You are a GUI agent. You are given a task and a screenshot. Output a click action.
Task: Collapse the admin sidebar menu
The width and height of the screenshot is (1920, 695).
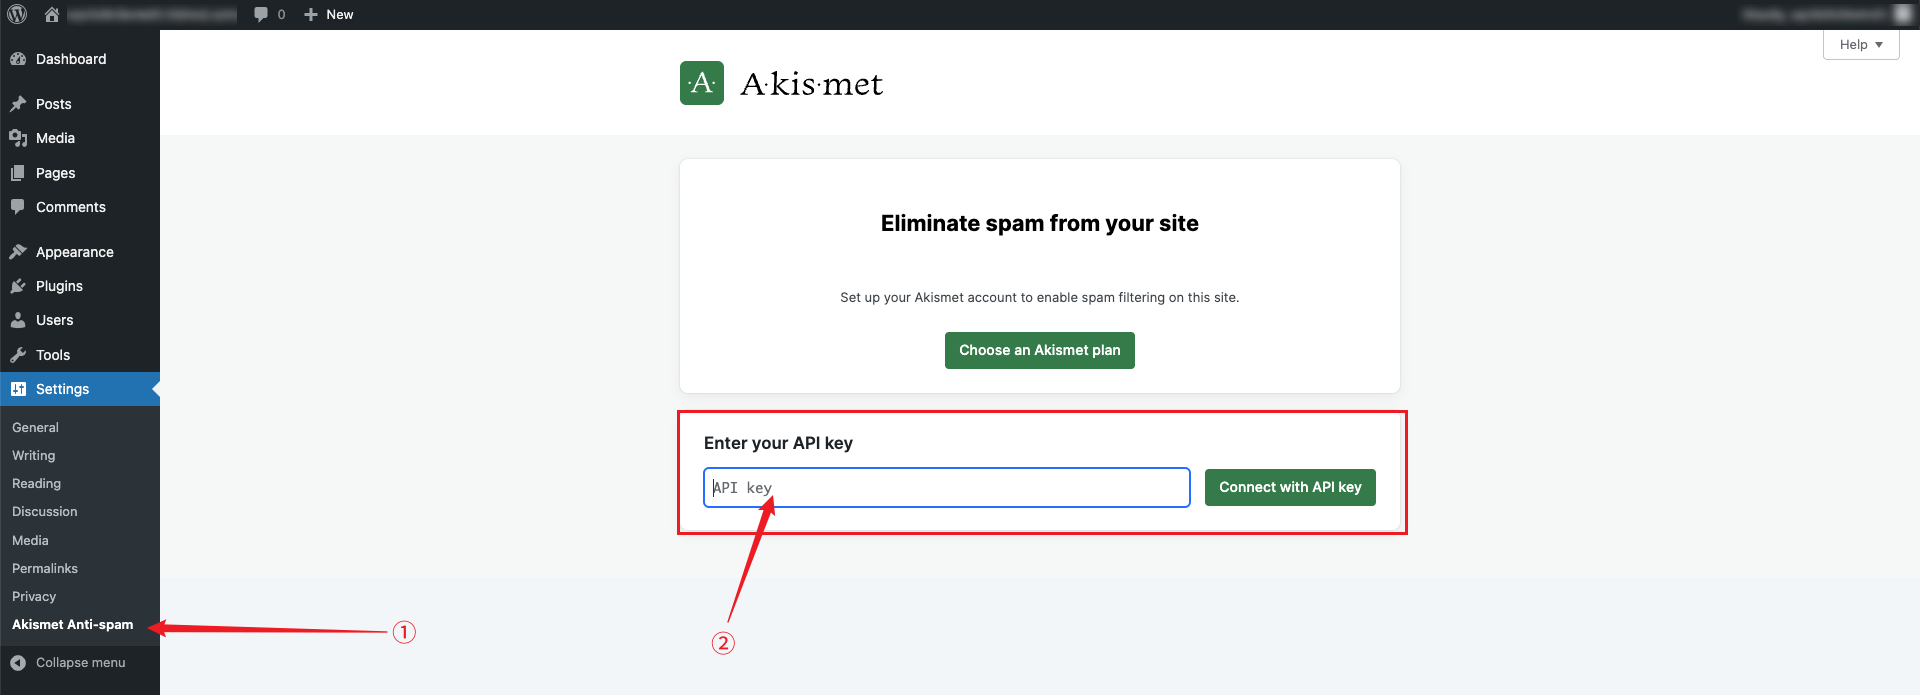(80, 662)
